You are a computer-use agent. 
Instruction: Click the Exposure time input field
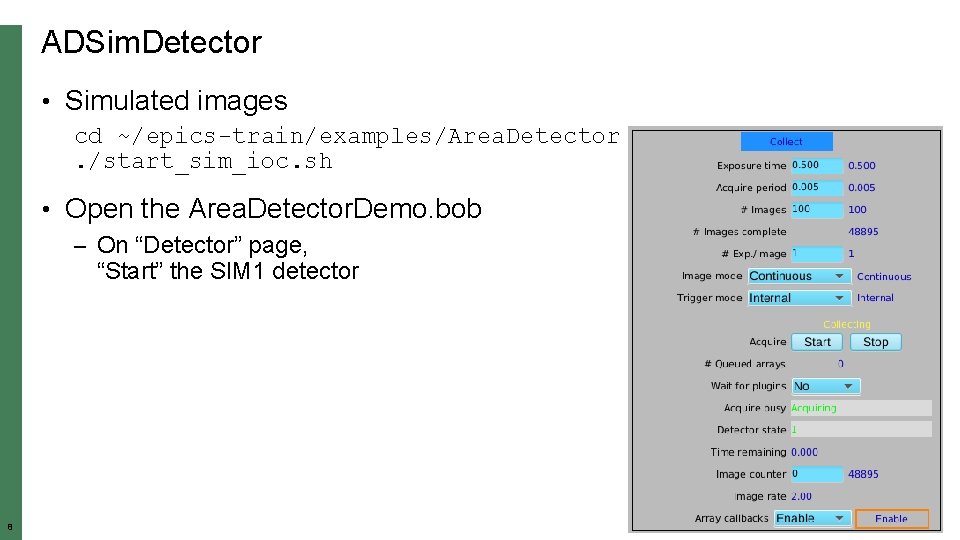click(816, 165)
